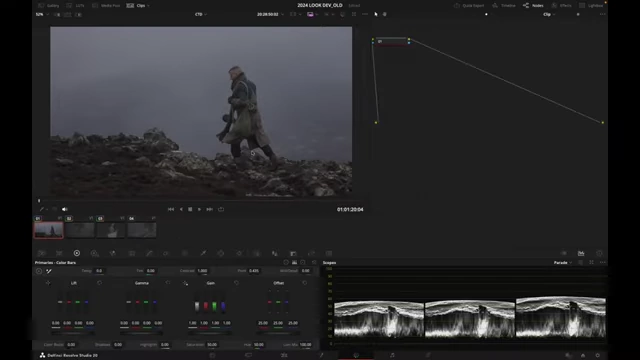The height and width of the screenshot is (360, 640).
Task: Show the Scopes panel icon
Action: coord(581,253)
